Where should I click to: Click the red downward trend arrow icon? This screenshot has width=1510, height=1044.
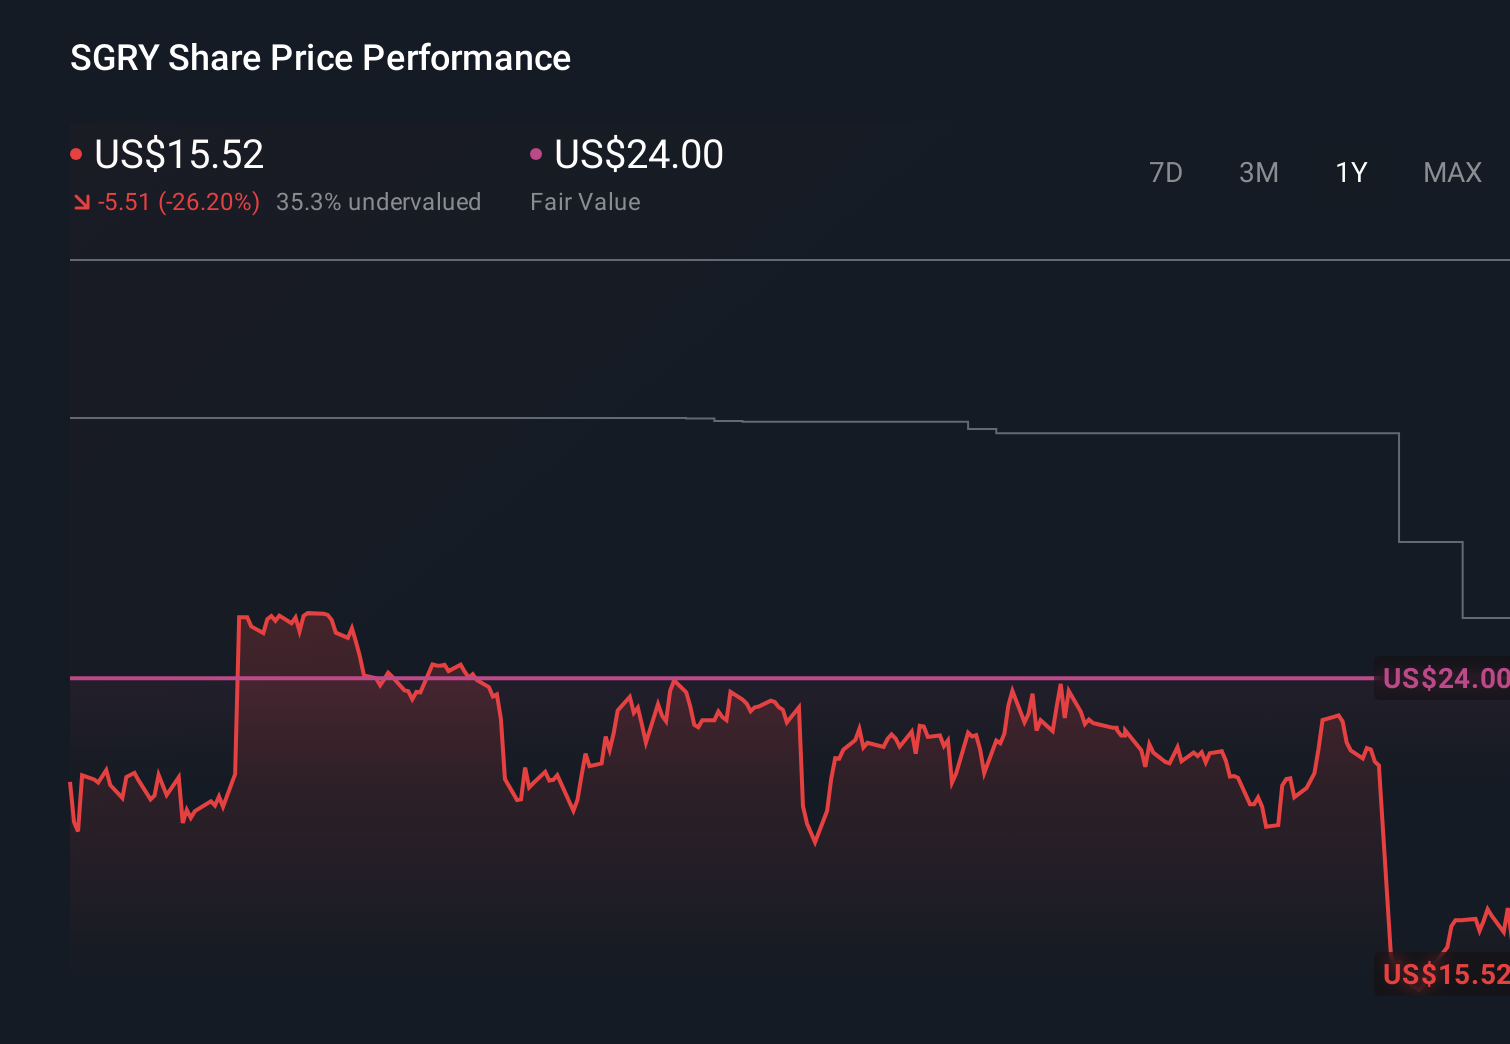point(81,201)
